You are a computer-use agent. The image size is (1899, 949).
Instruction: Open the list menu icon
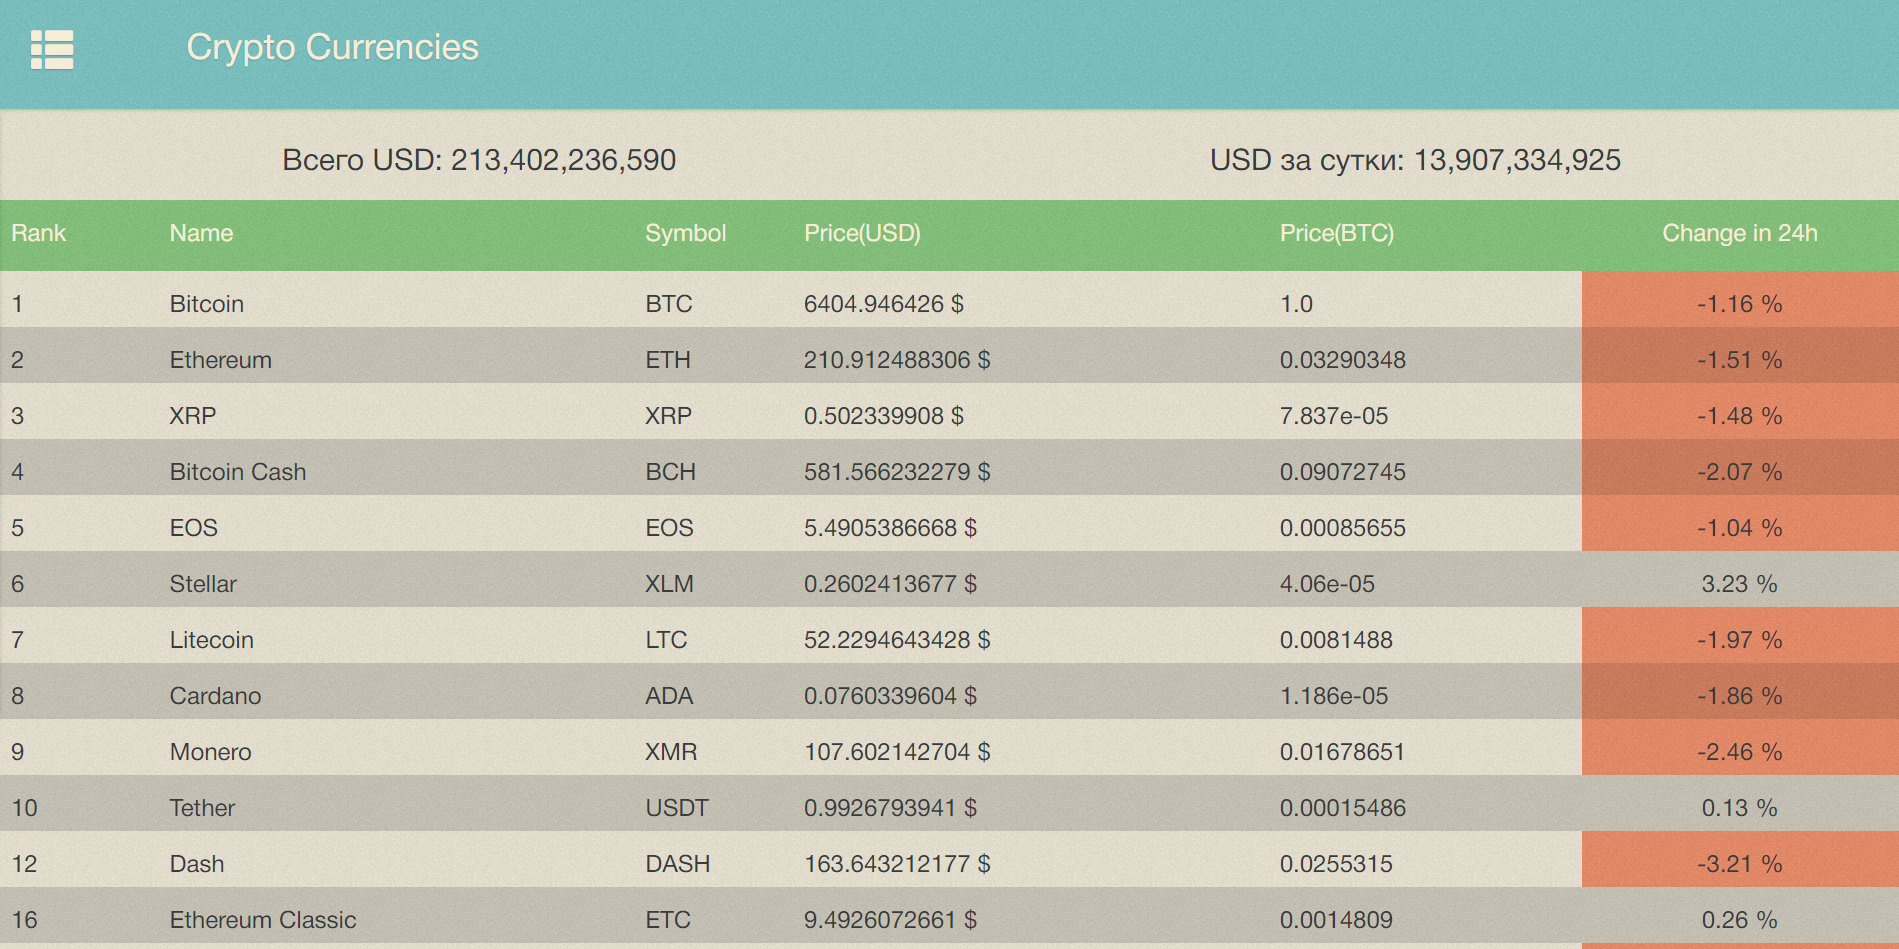pyautogui.click(x=52, y=49)
